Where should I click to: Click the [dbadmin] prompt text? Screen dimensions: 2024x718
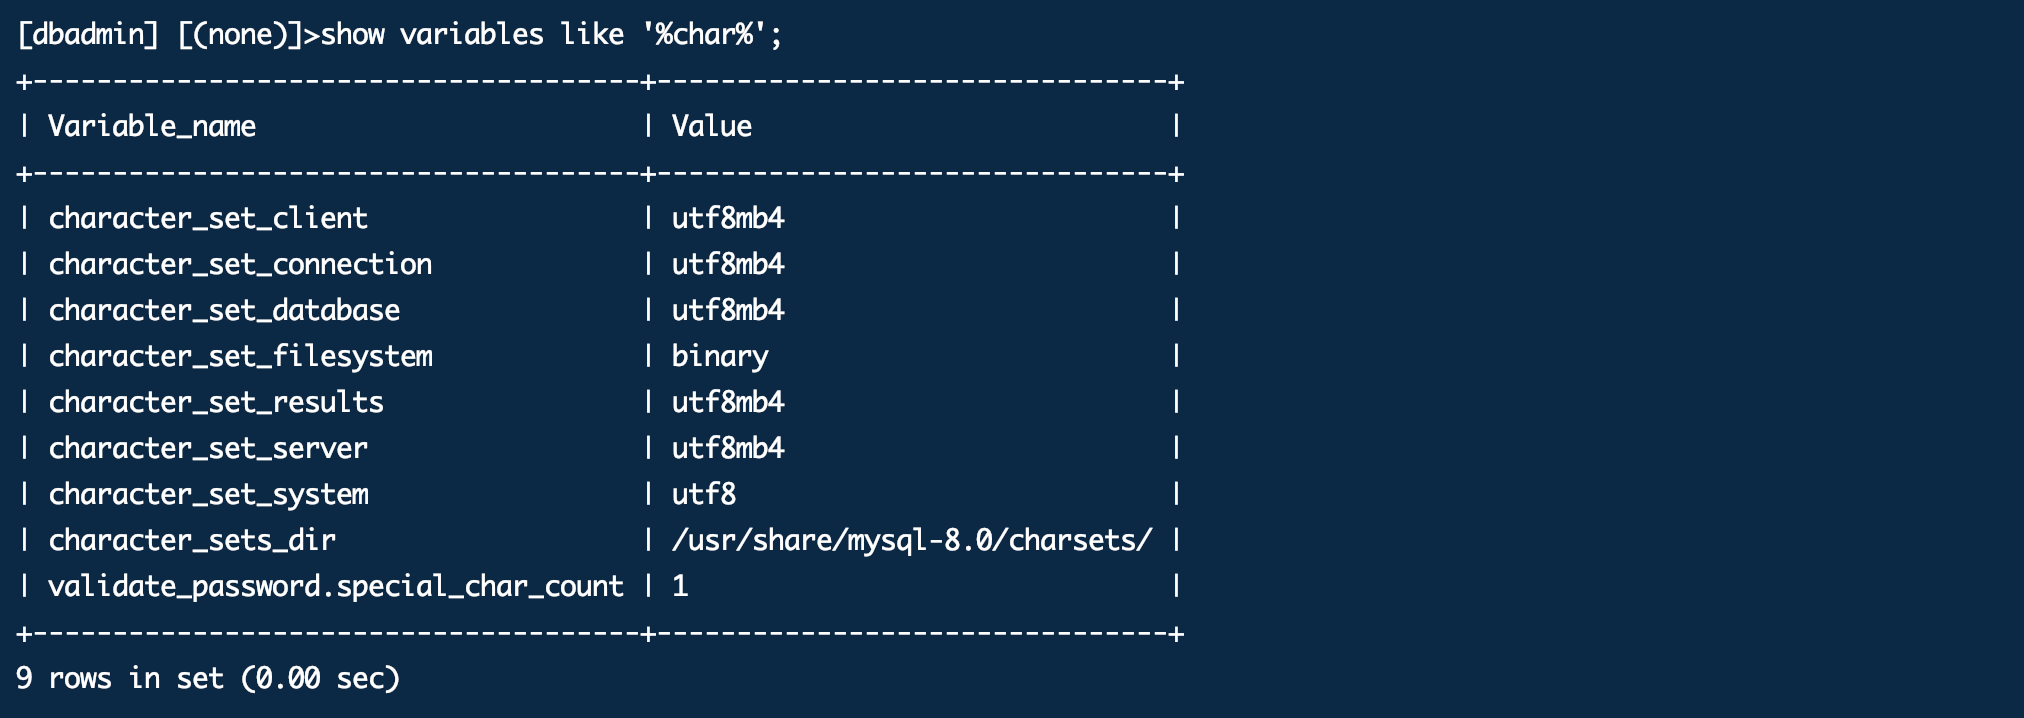[x=88, y=35]
